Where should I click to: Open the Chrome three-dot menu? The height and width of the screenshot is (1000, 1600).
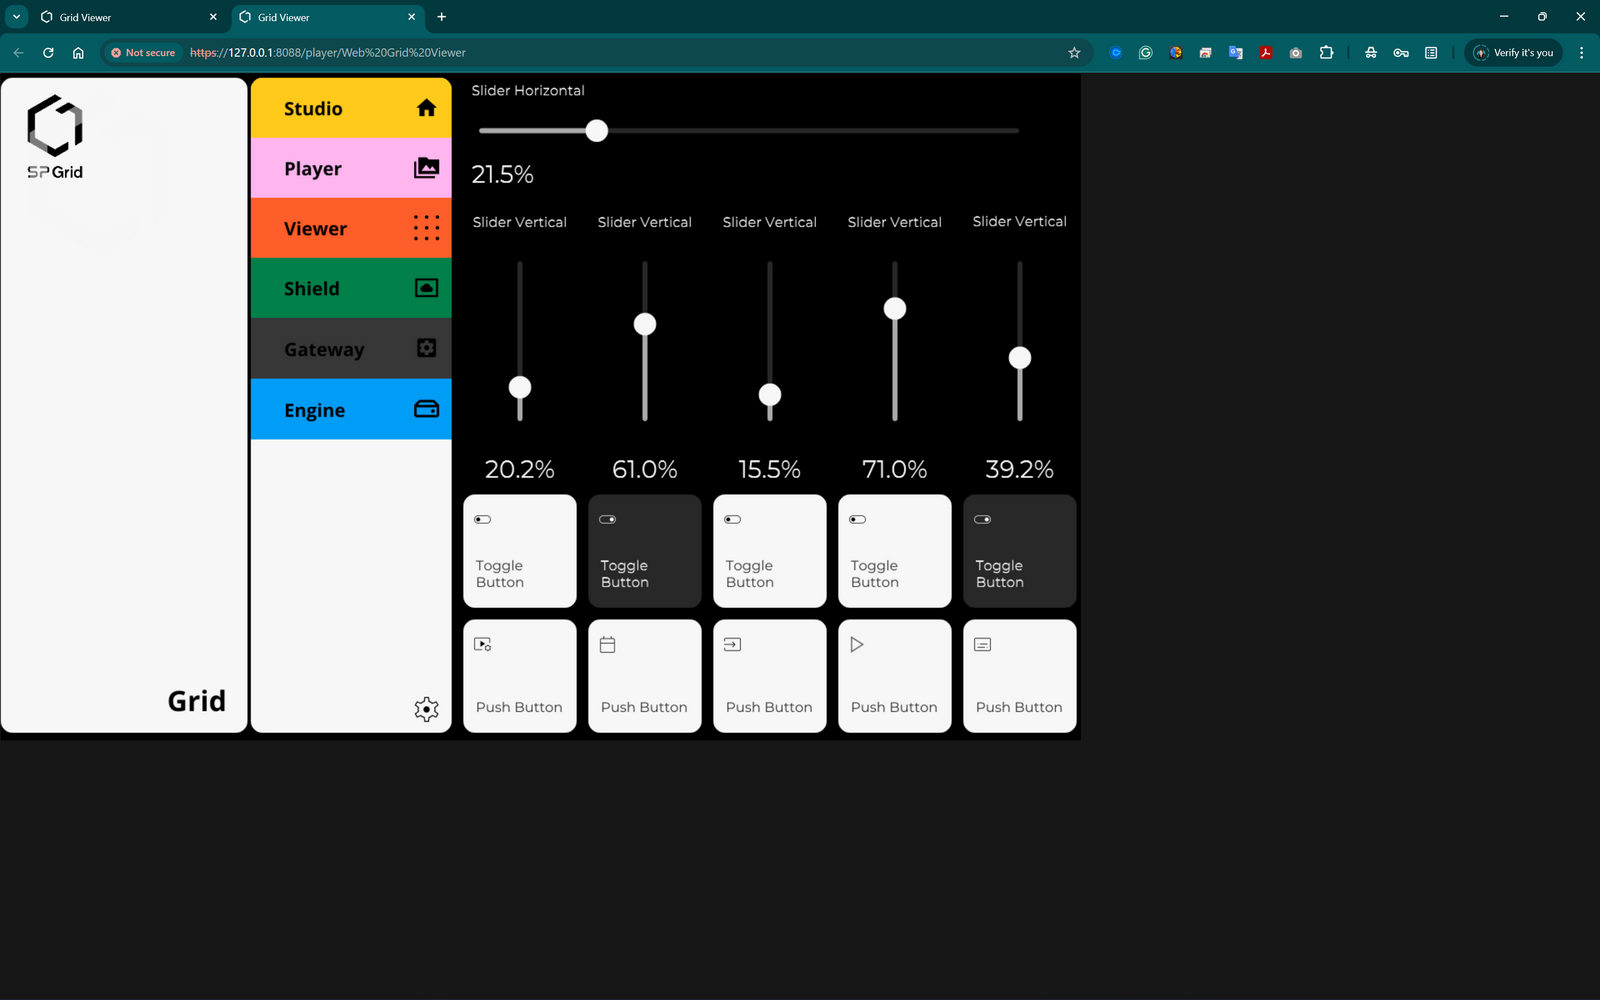tap(1581, 53)
